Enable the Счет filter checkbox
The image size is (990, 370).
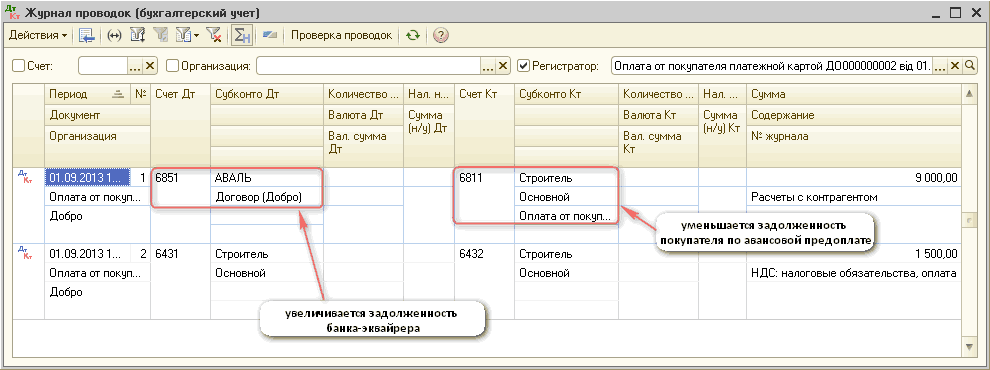(x=18, y=66)
